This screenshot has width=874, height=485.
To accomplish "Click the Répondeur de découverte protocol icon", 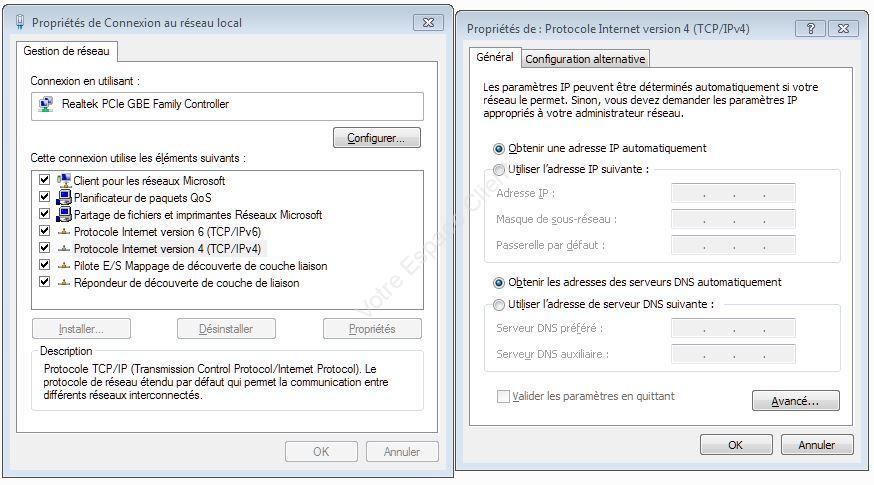I will coord(64,283).
